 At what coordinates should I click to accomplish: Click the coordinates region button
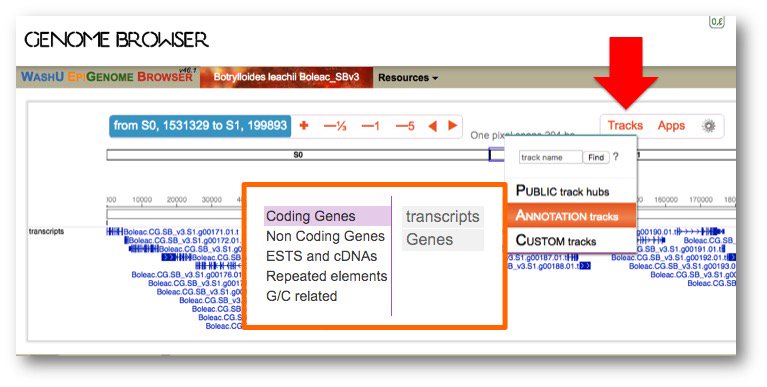pyautogui.click(x=200, y=126)
